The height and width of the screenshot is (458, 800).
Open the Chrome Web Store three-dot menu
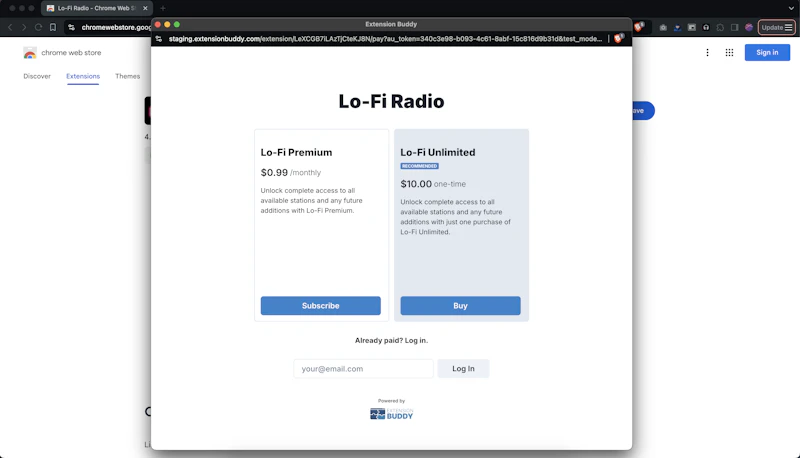(707, 53)
